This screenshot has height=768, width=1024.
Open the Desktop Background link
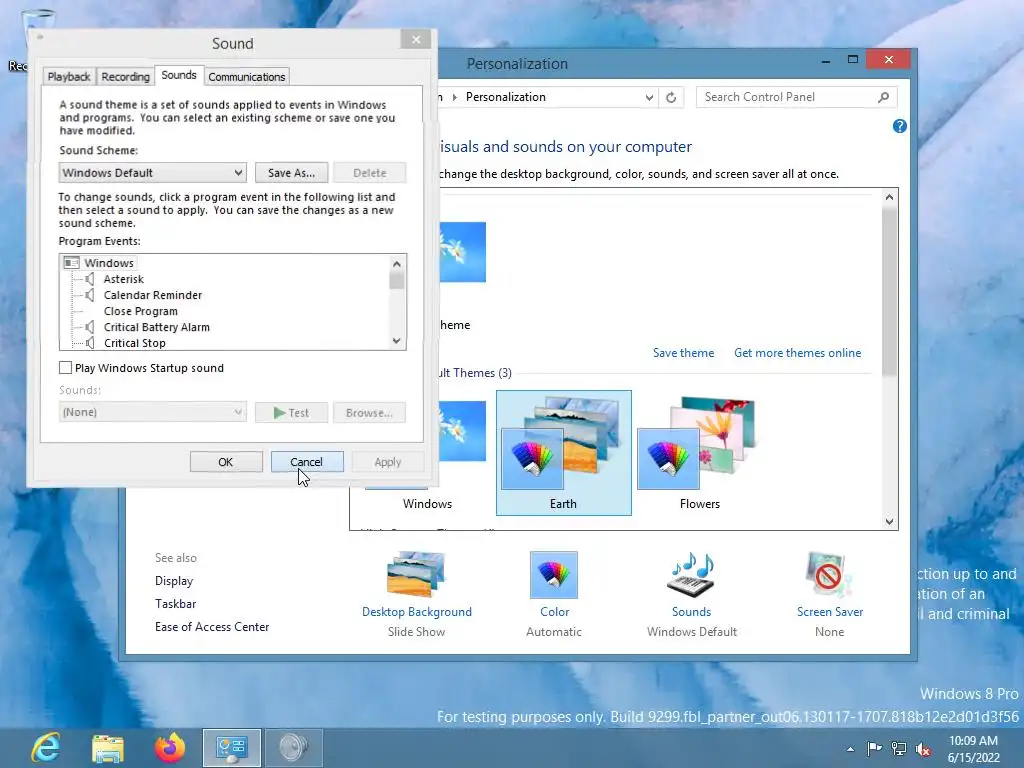point(417,612)
